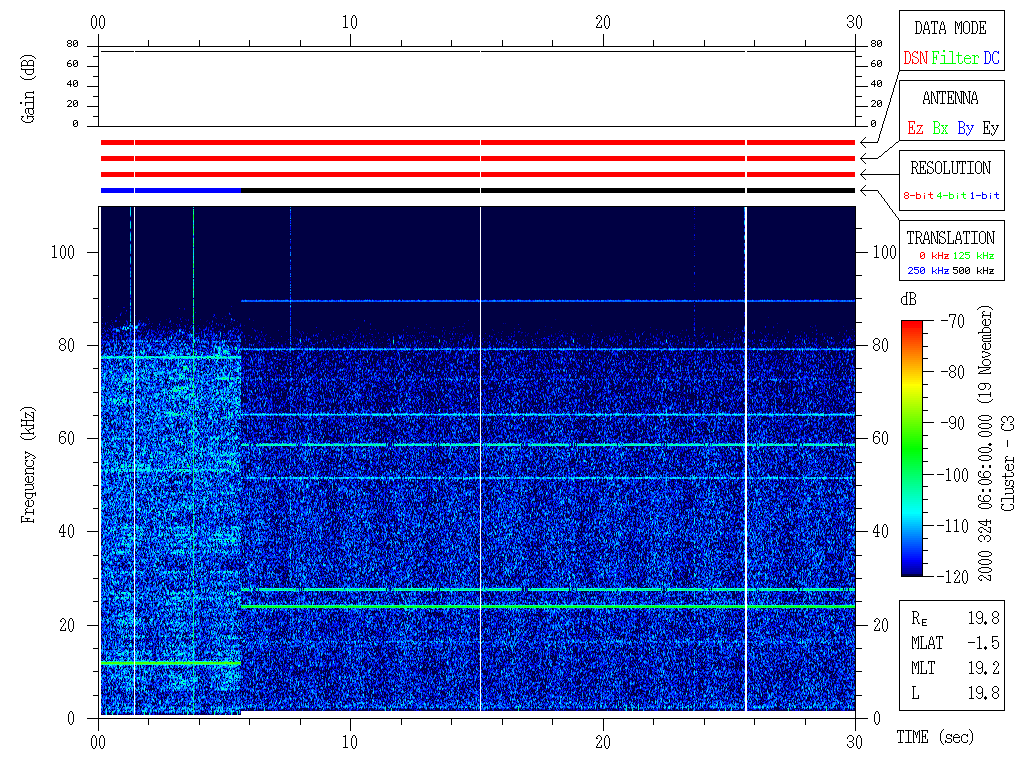Image resolution: width=1024 pixels, height=768 pixels.
Task: Select the blue By antenna label
Action: point(965,129)
